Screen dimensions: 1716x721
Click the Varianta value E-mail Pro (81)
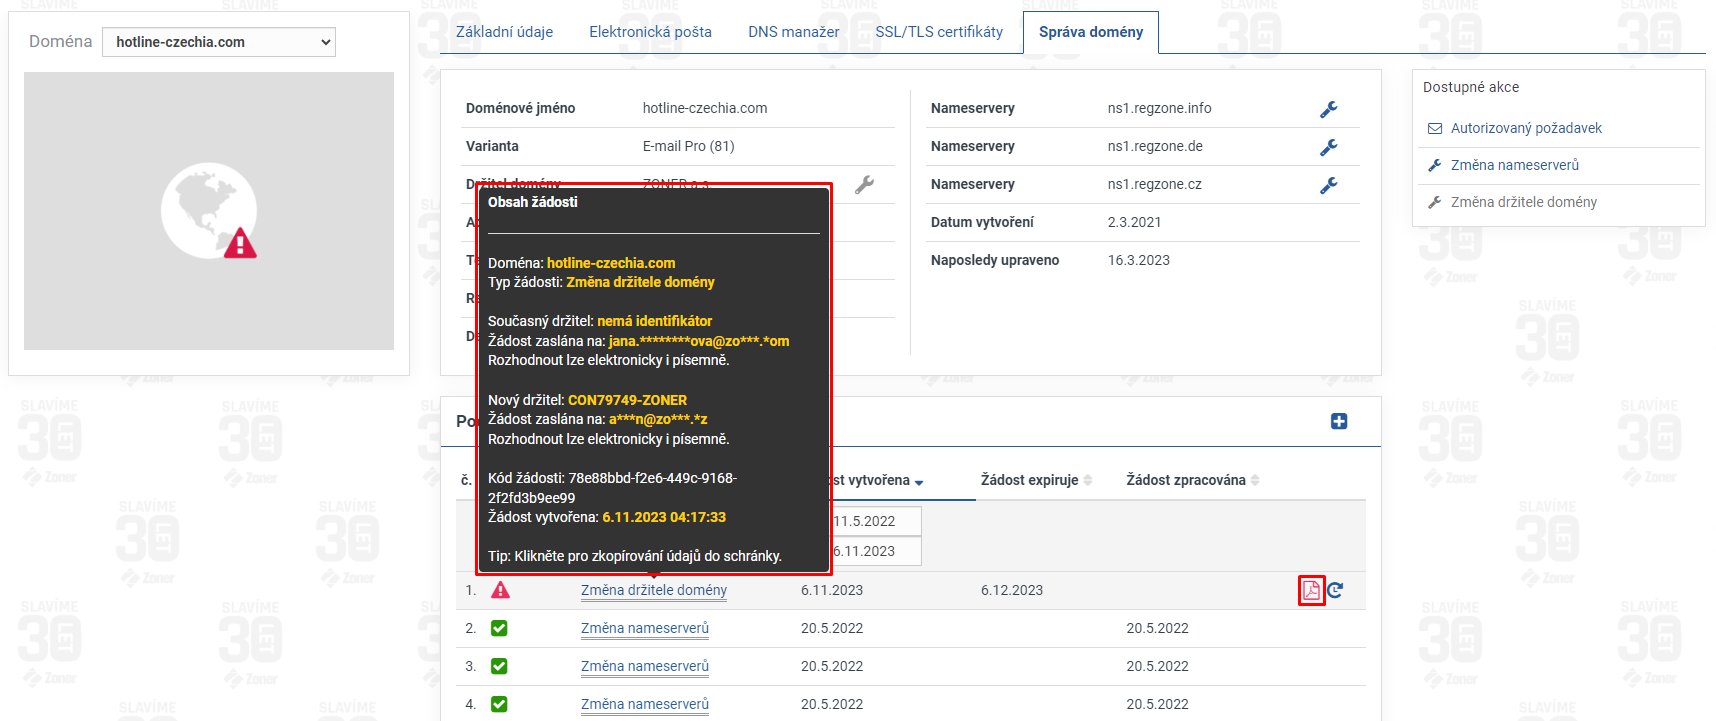[x=688, y=146]
